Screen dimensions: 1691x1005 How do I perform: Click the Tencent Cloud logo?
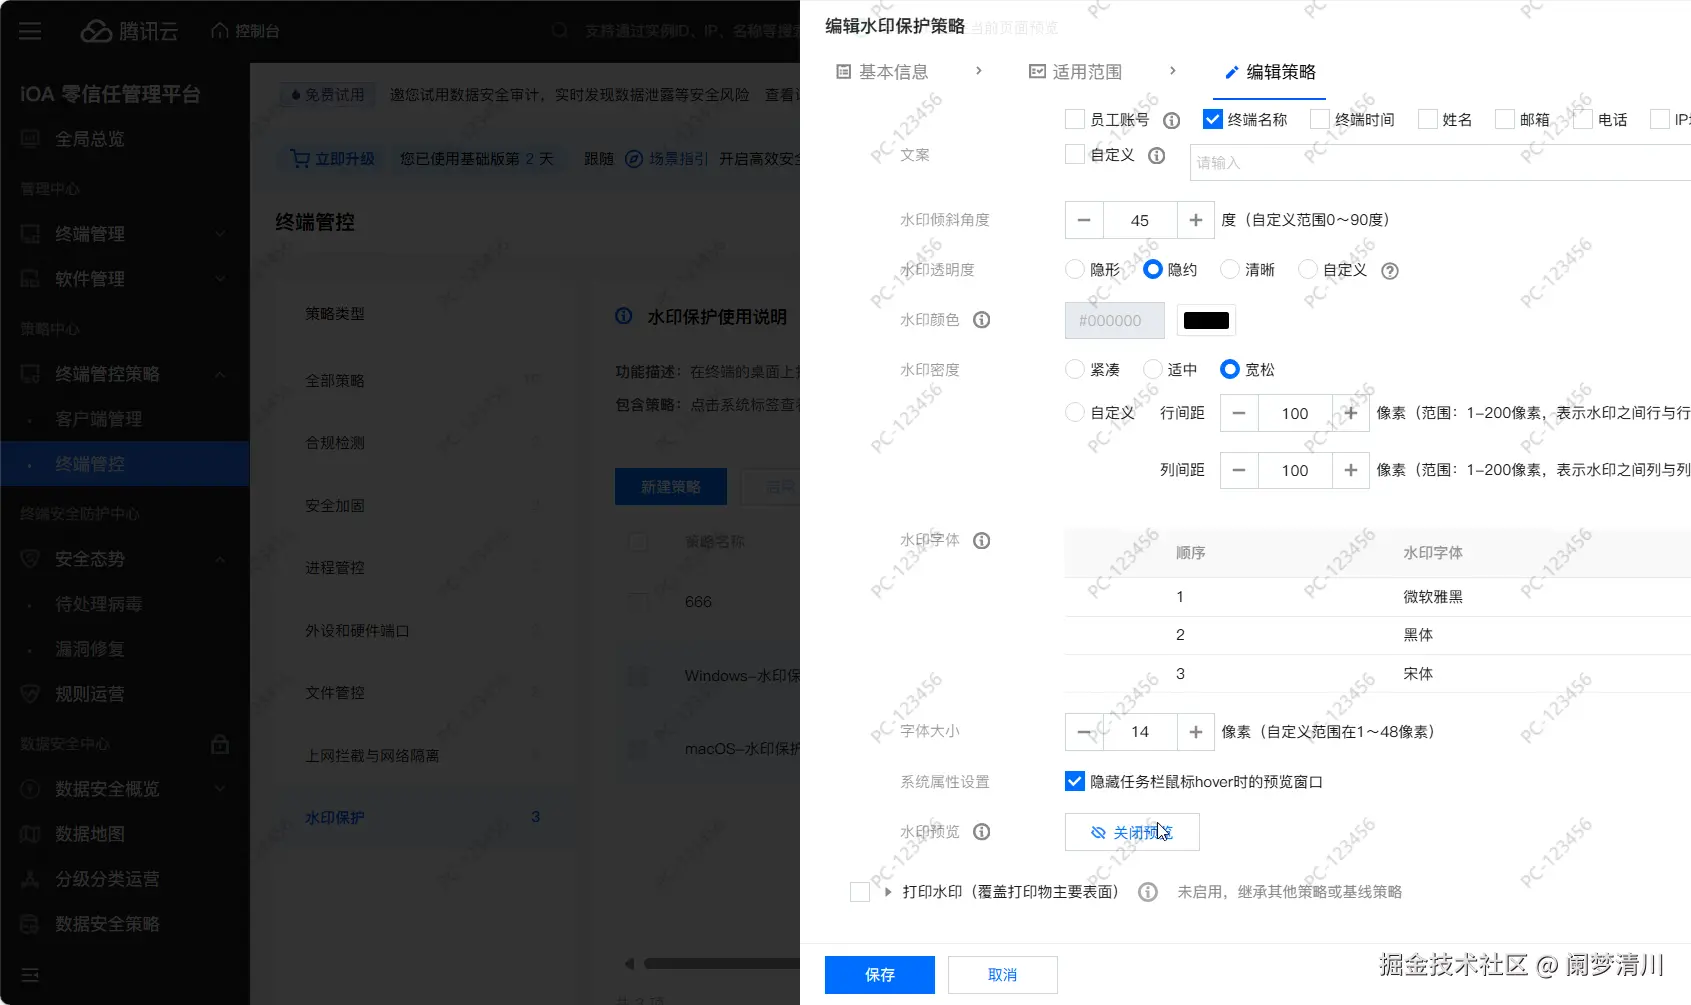[129, 31]
